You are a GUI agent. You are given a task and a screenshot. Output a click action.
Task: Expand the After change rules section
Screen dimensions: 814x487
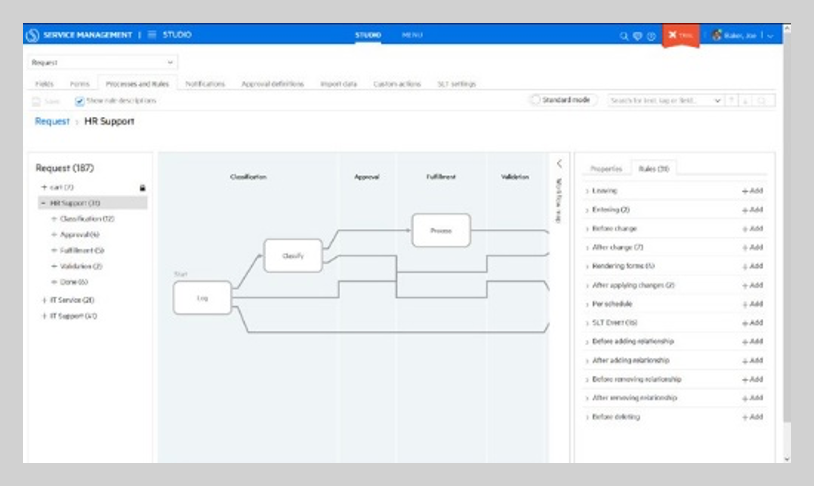click(x=587, y=248)
